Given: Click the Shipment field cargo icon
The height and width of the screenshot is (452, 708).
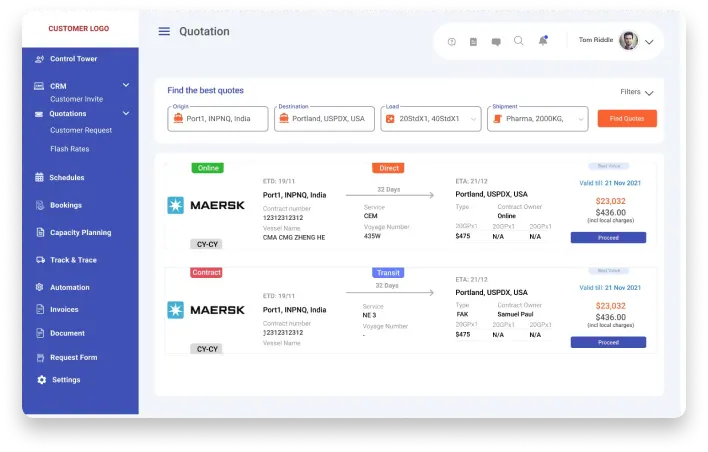Looking at the screenshot, I should point(497,119).
